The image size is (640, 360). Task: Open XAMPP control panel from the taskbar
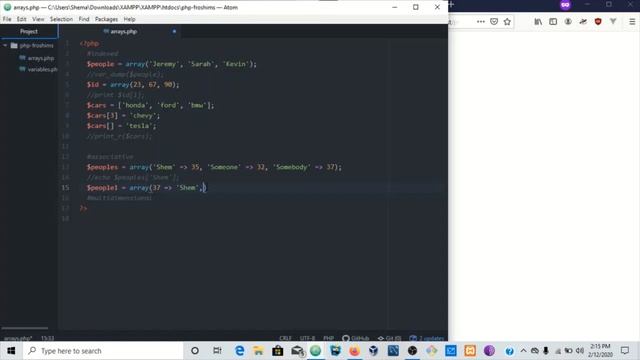pos(470,351)
